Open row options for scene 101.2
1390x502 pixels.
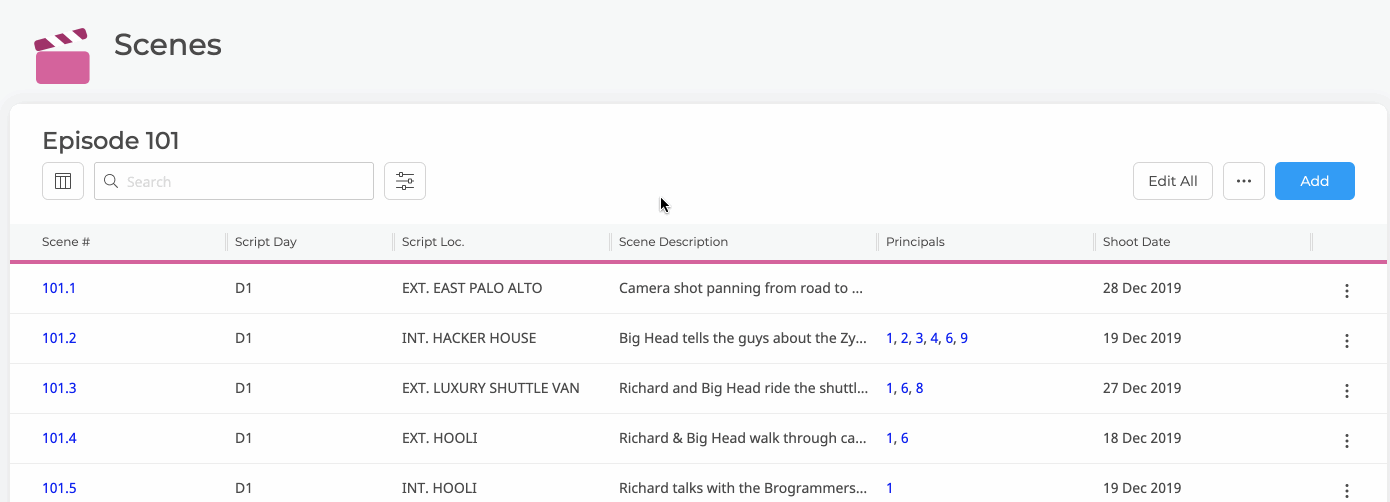pos(1347,341)
